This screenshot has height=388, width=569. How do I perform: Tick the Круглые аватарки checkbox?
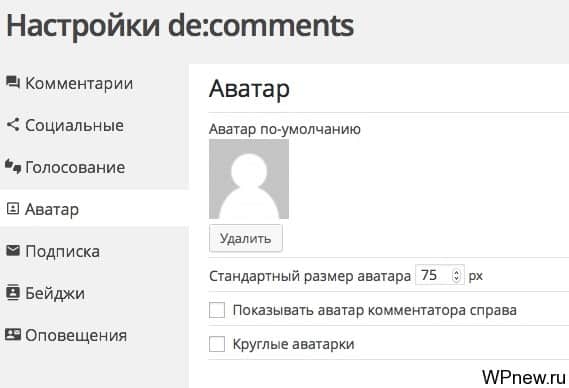coord(217,344)
